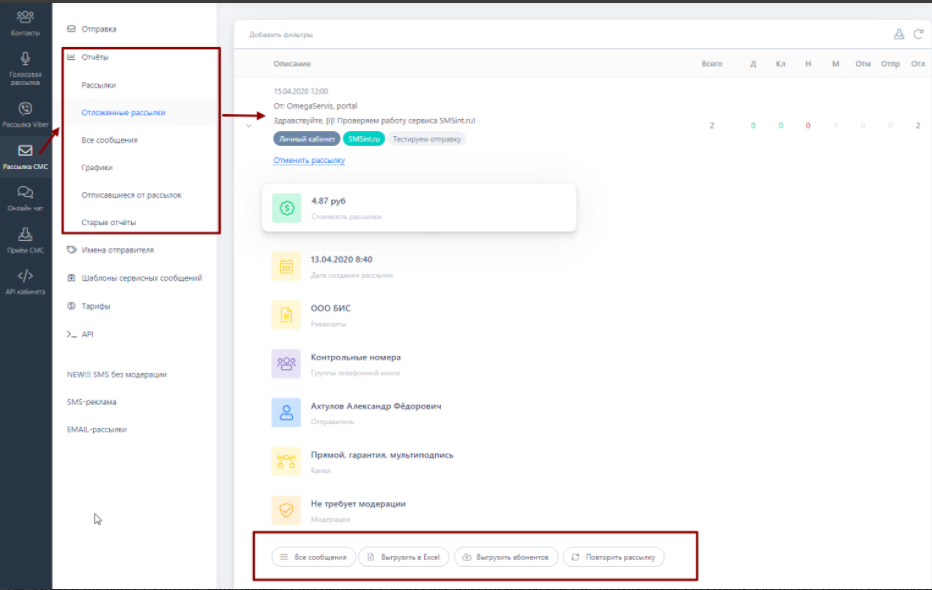Viewport: 932px width, 590px height.
Task: Click Все сообщения button at bottom
Action: coord(313,557)
